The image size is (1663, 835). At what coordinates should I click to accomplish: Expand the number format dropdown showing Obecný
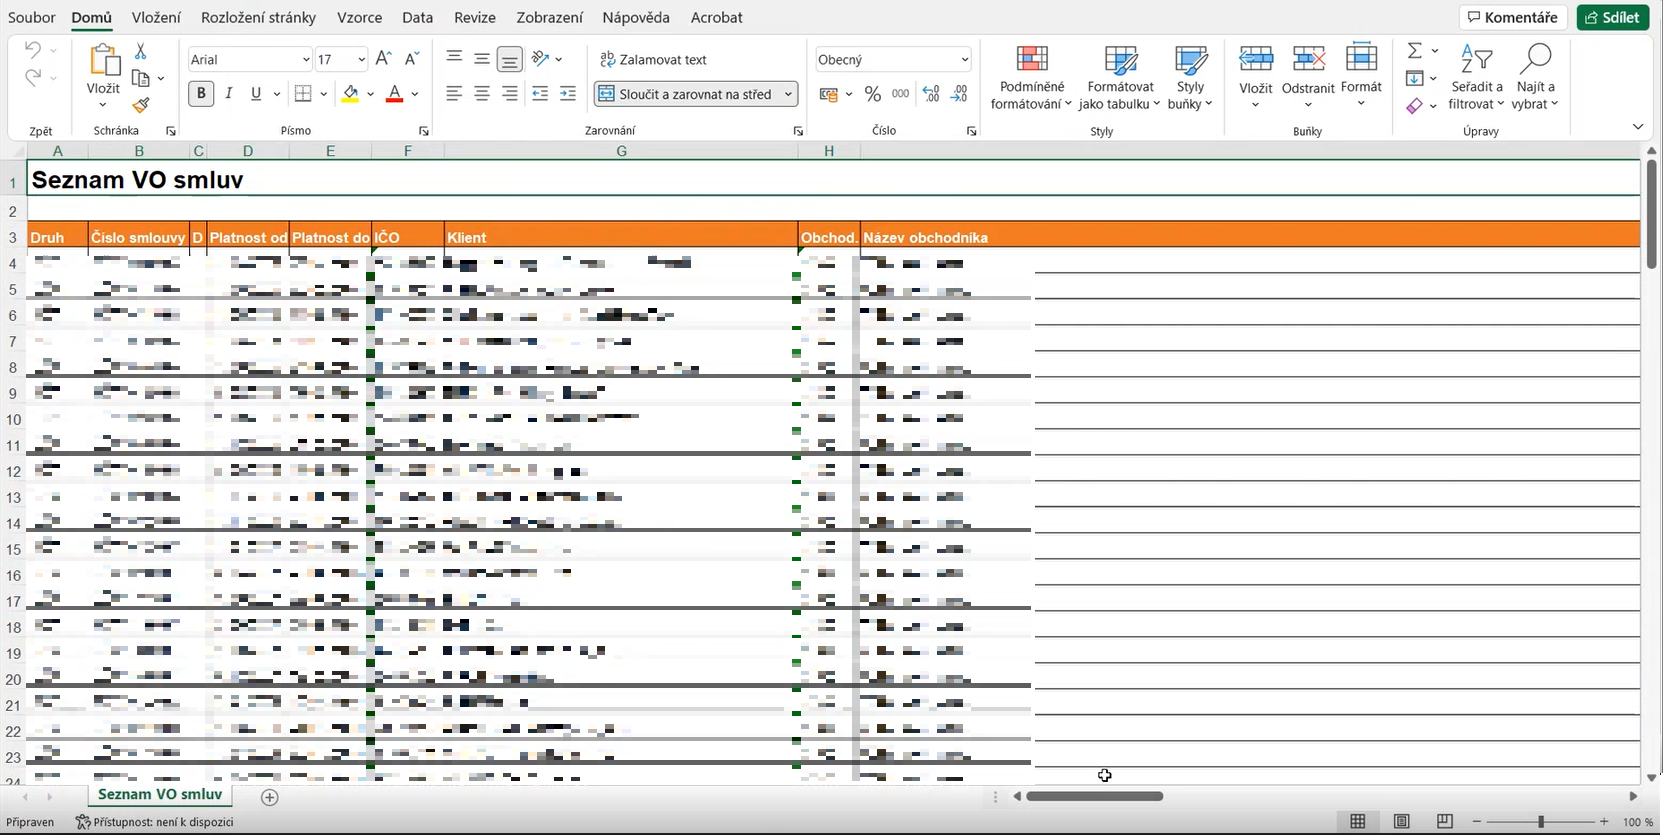pos(964,60)
